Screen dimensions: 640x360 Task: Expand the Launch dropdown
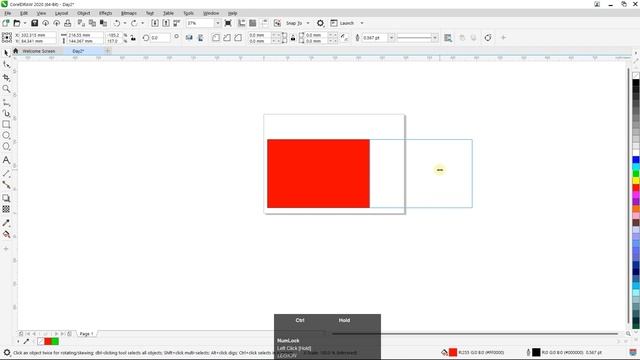pyautogui.click(x=362, y=23)
